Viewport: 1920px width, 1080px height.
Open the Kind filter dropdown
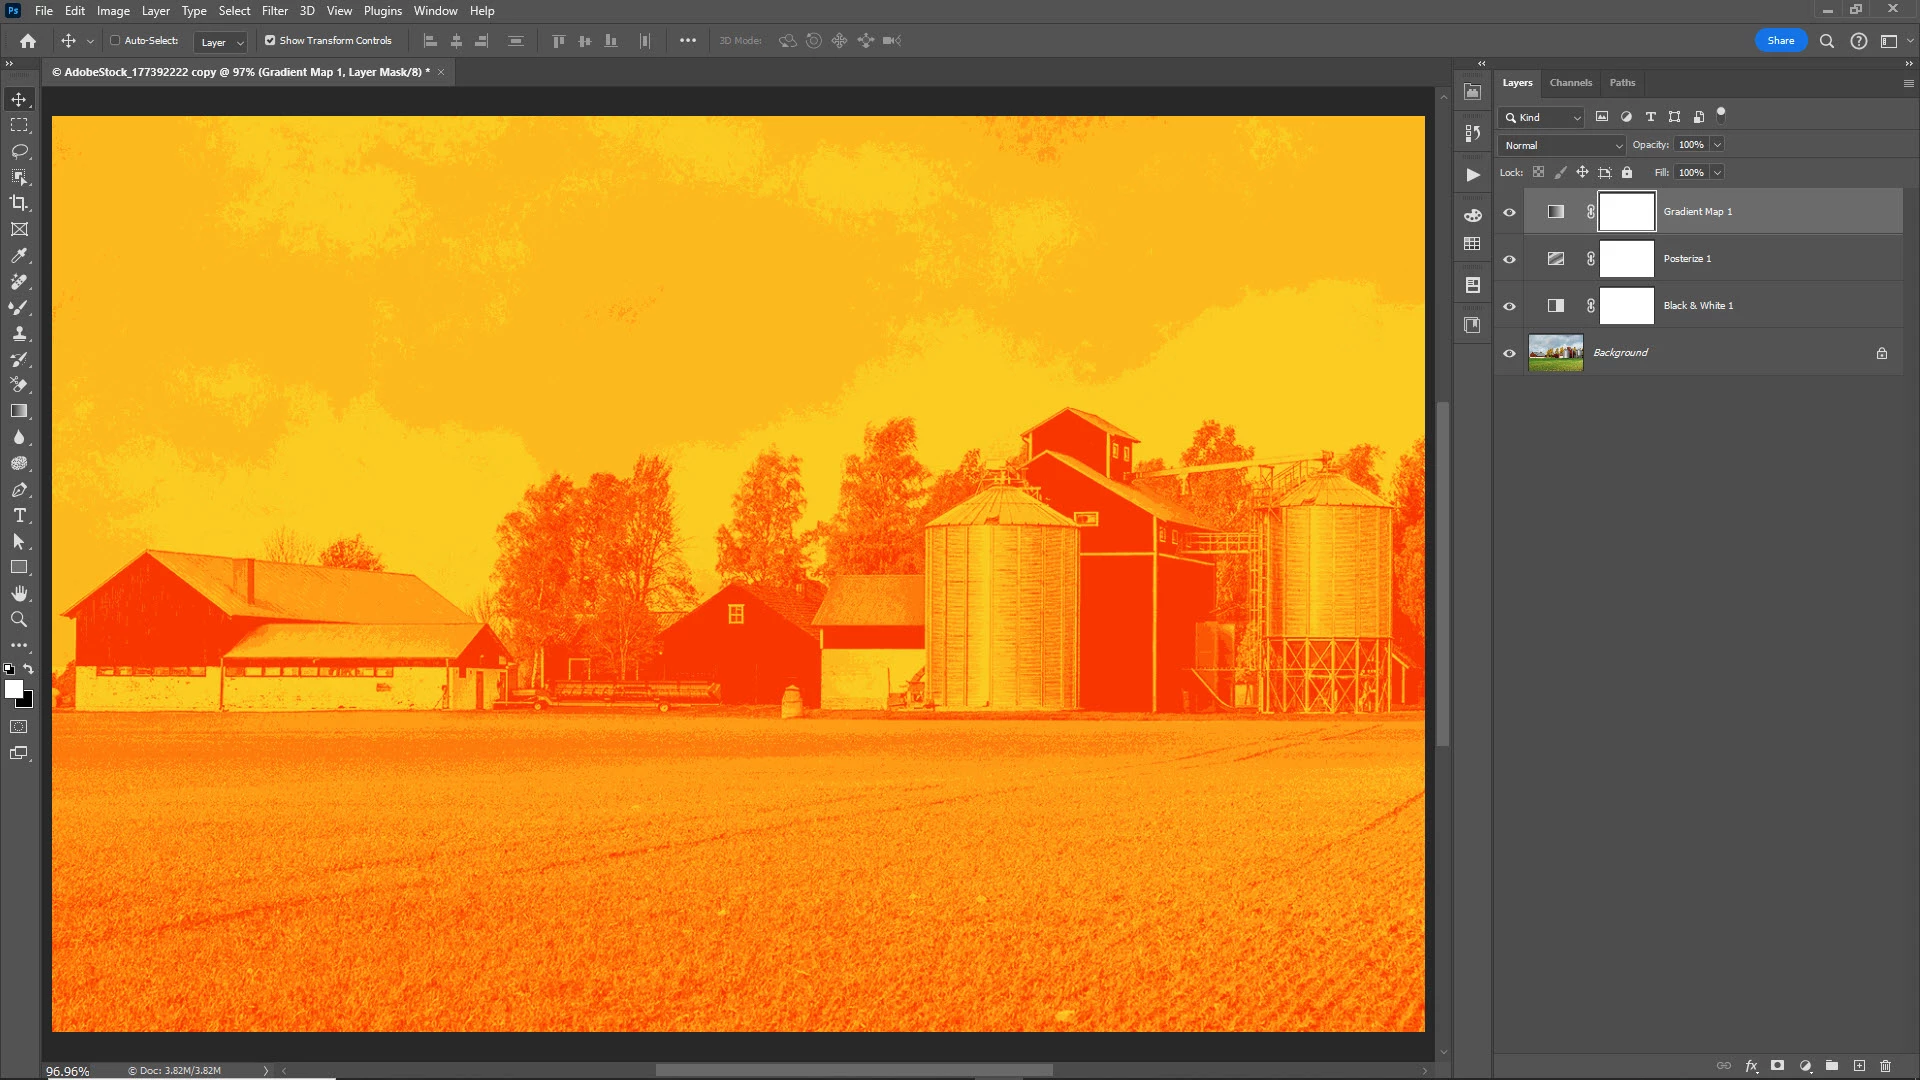(1543, 118)
